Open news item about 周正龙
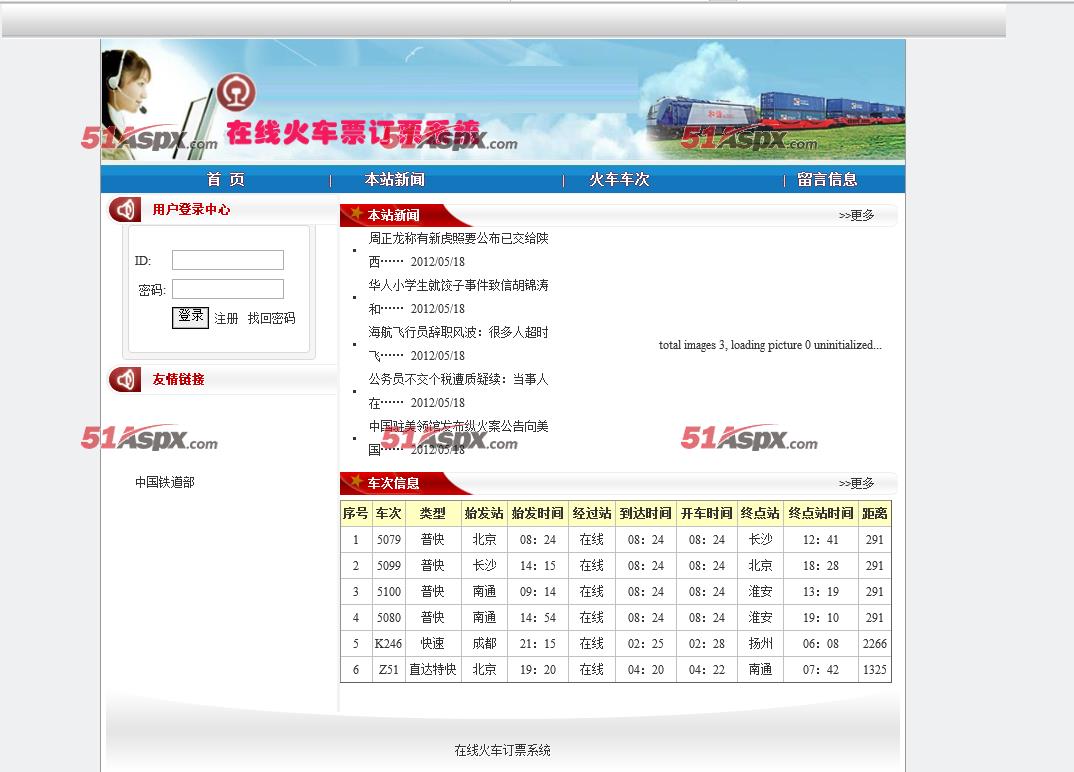The width and height of the screenshot is (1074, 772). [x=458, y=239]
